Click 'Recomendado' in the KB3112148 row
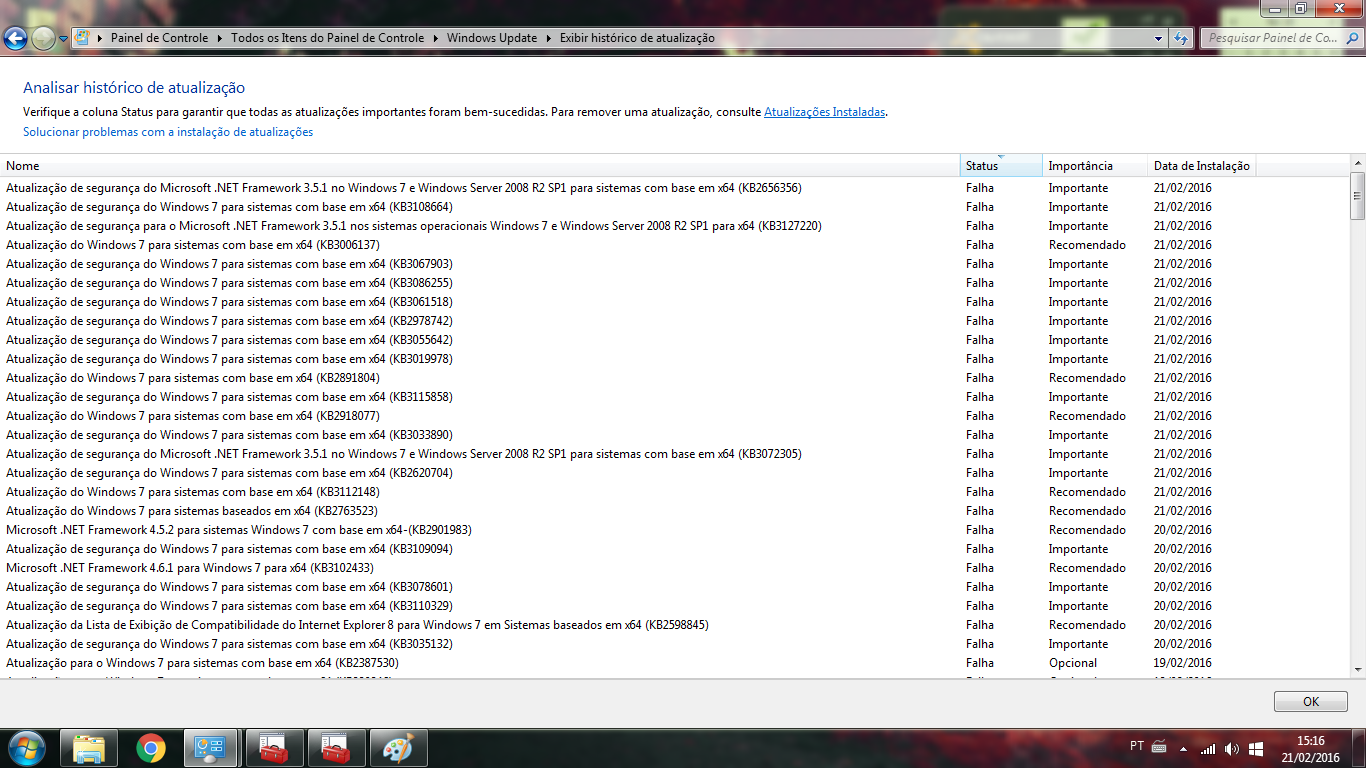Screen dimensions: 1366x768 (1087, 492)
